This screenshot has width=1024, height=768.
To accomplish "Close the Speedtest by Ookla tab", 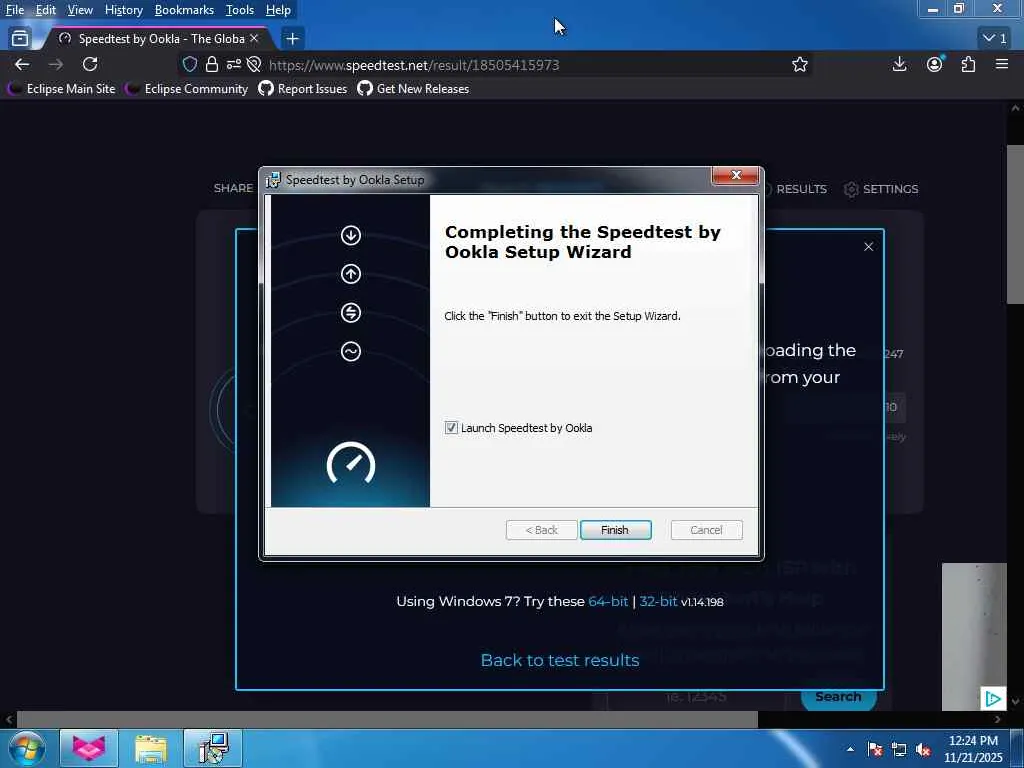I will click(x=254, y=39).
